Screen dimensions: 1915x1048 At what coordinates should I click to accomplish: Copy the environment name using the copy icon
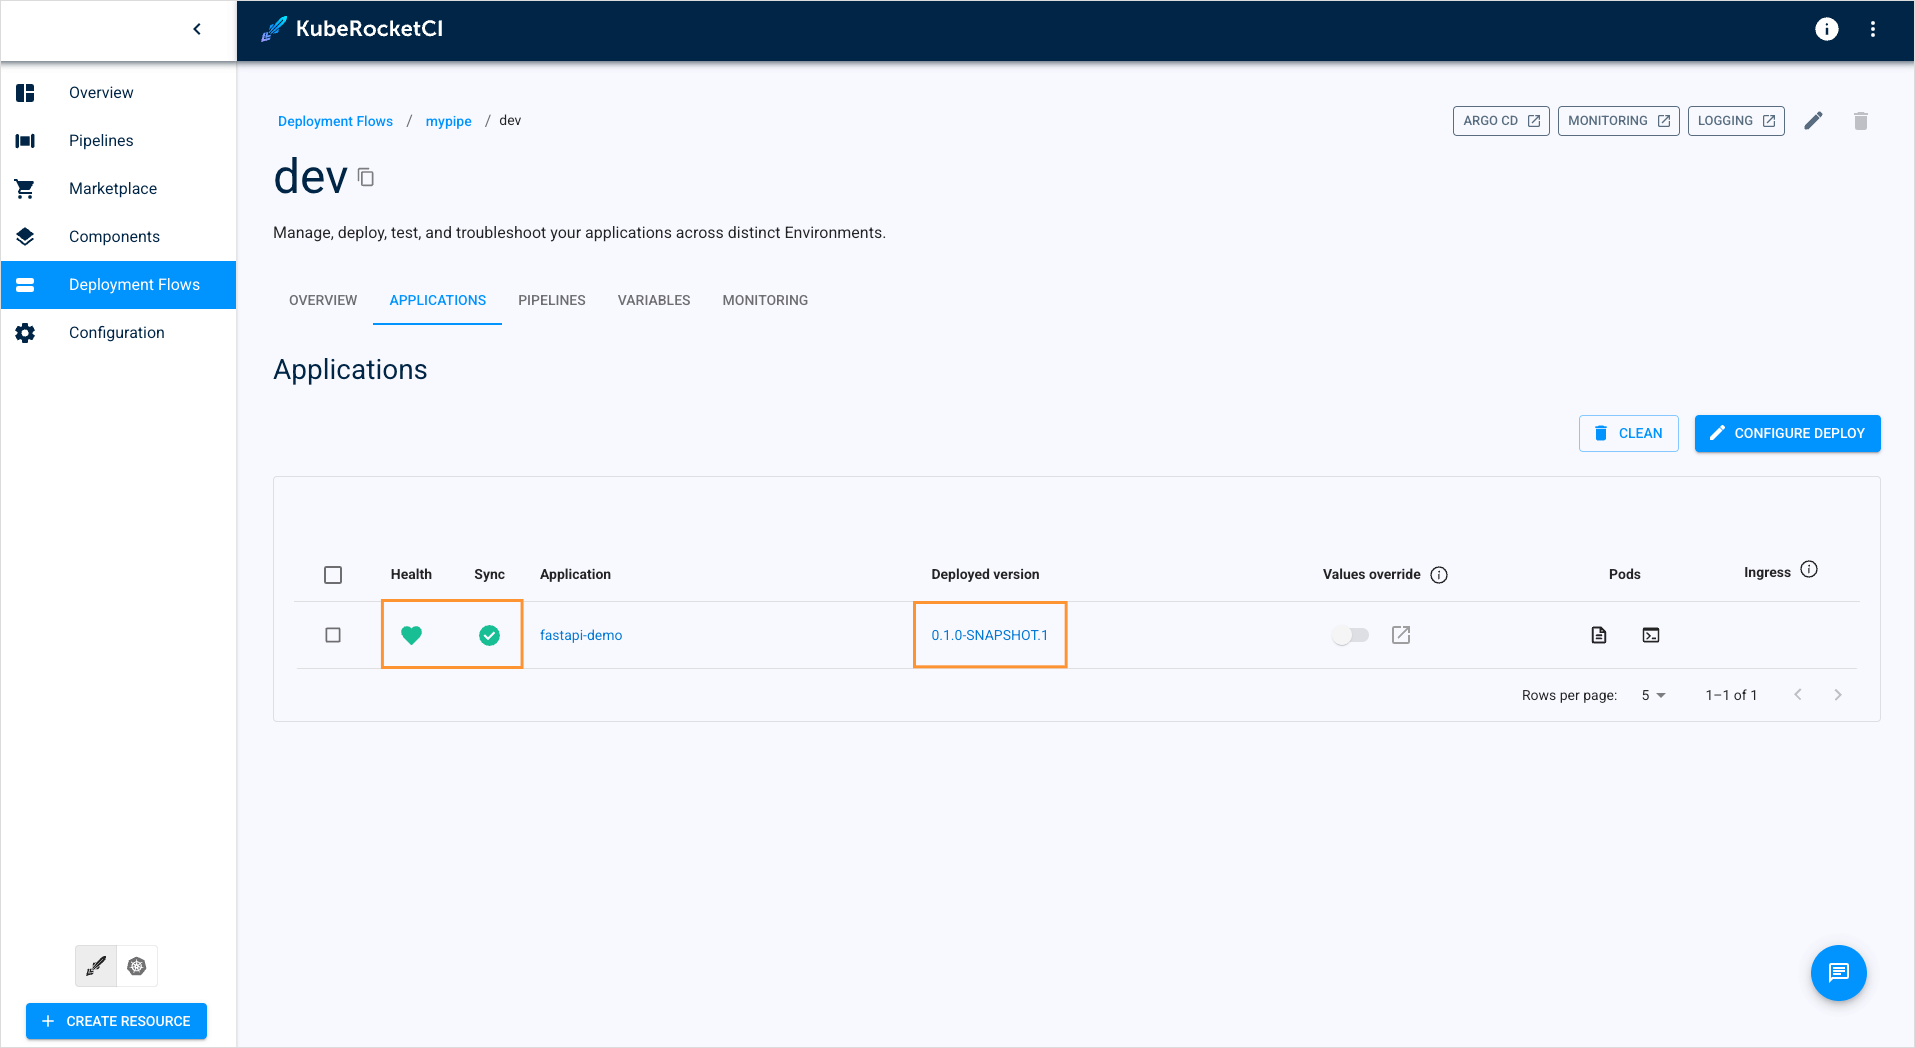366,176
